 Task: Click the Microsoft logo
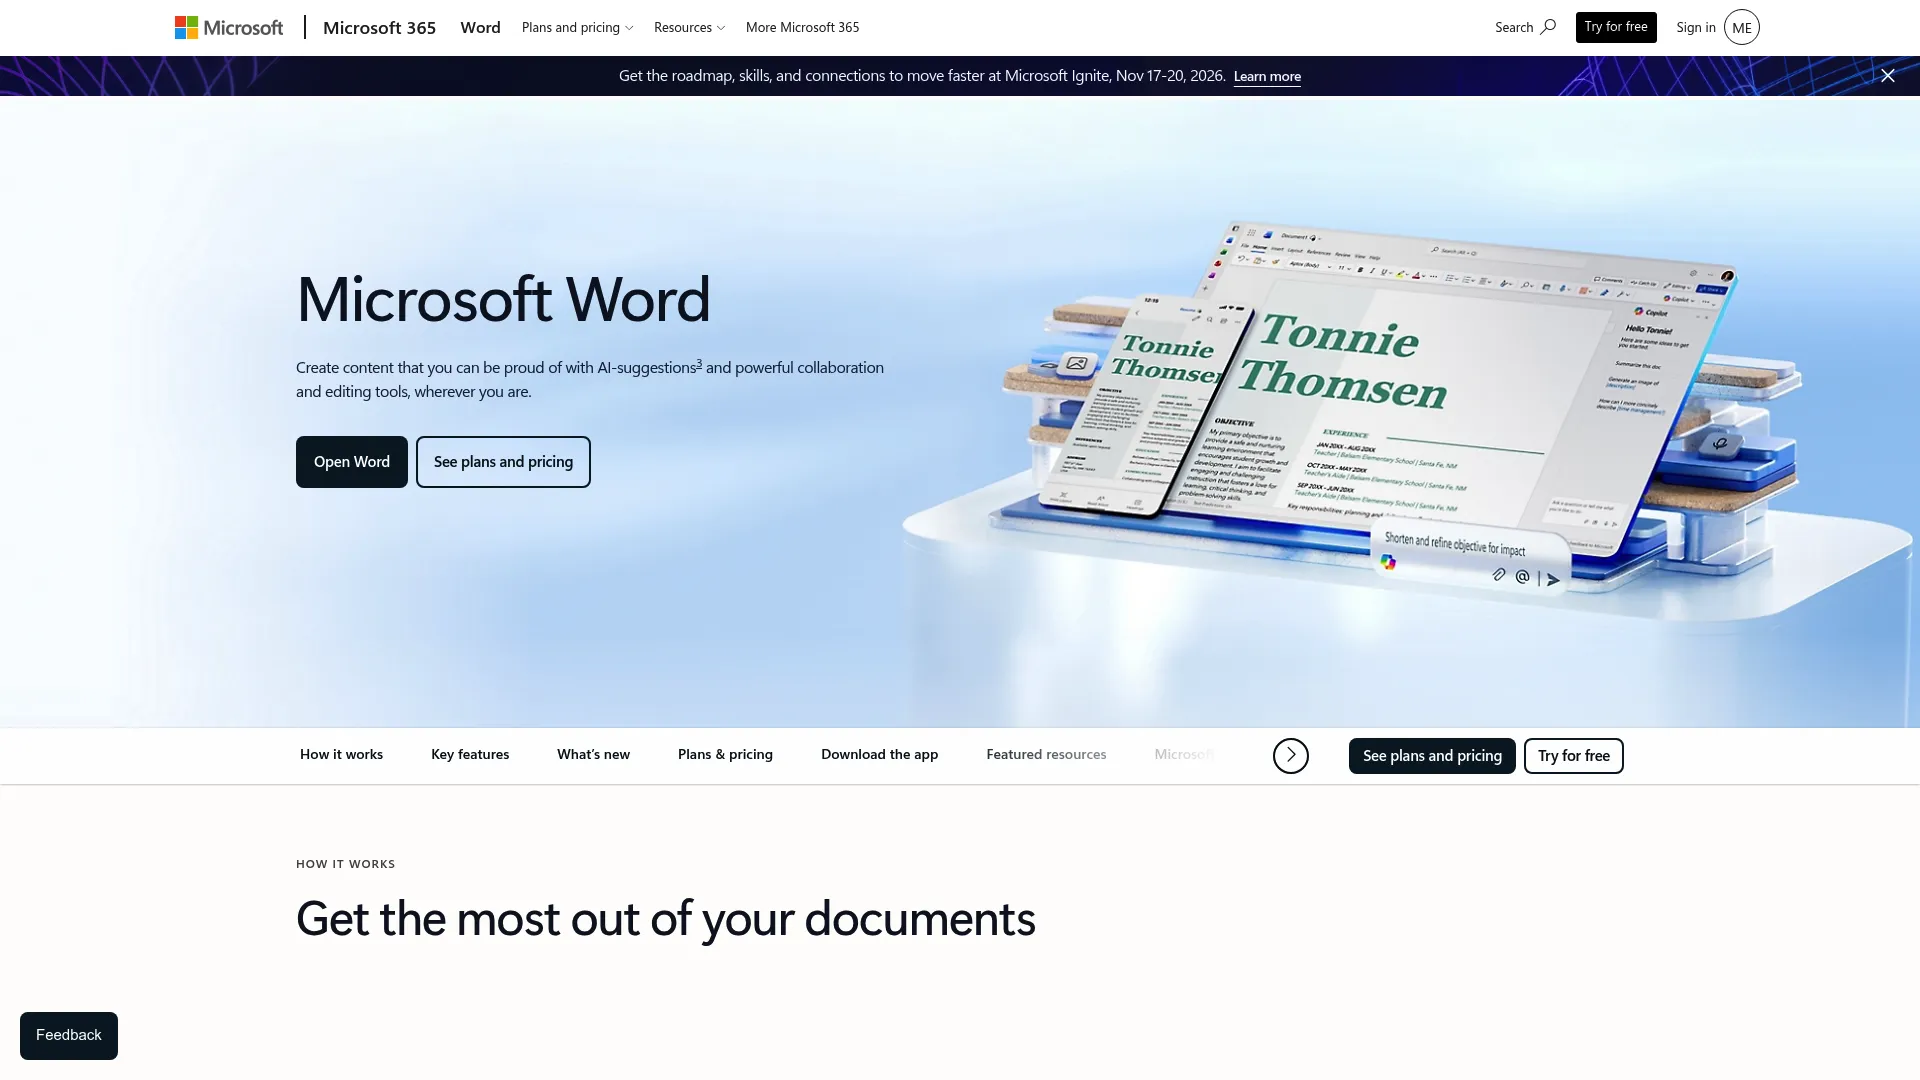coord(229,27)
